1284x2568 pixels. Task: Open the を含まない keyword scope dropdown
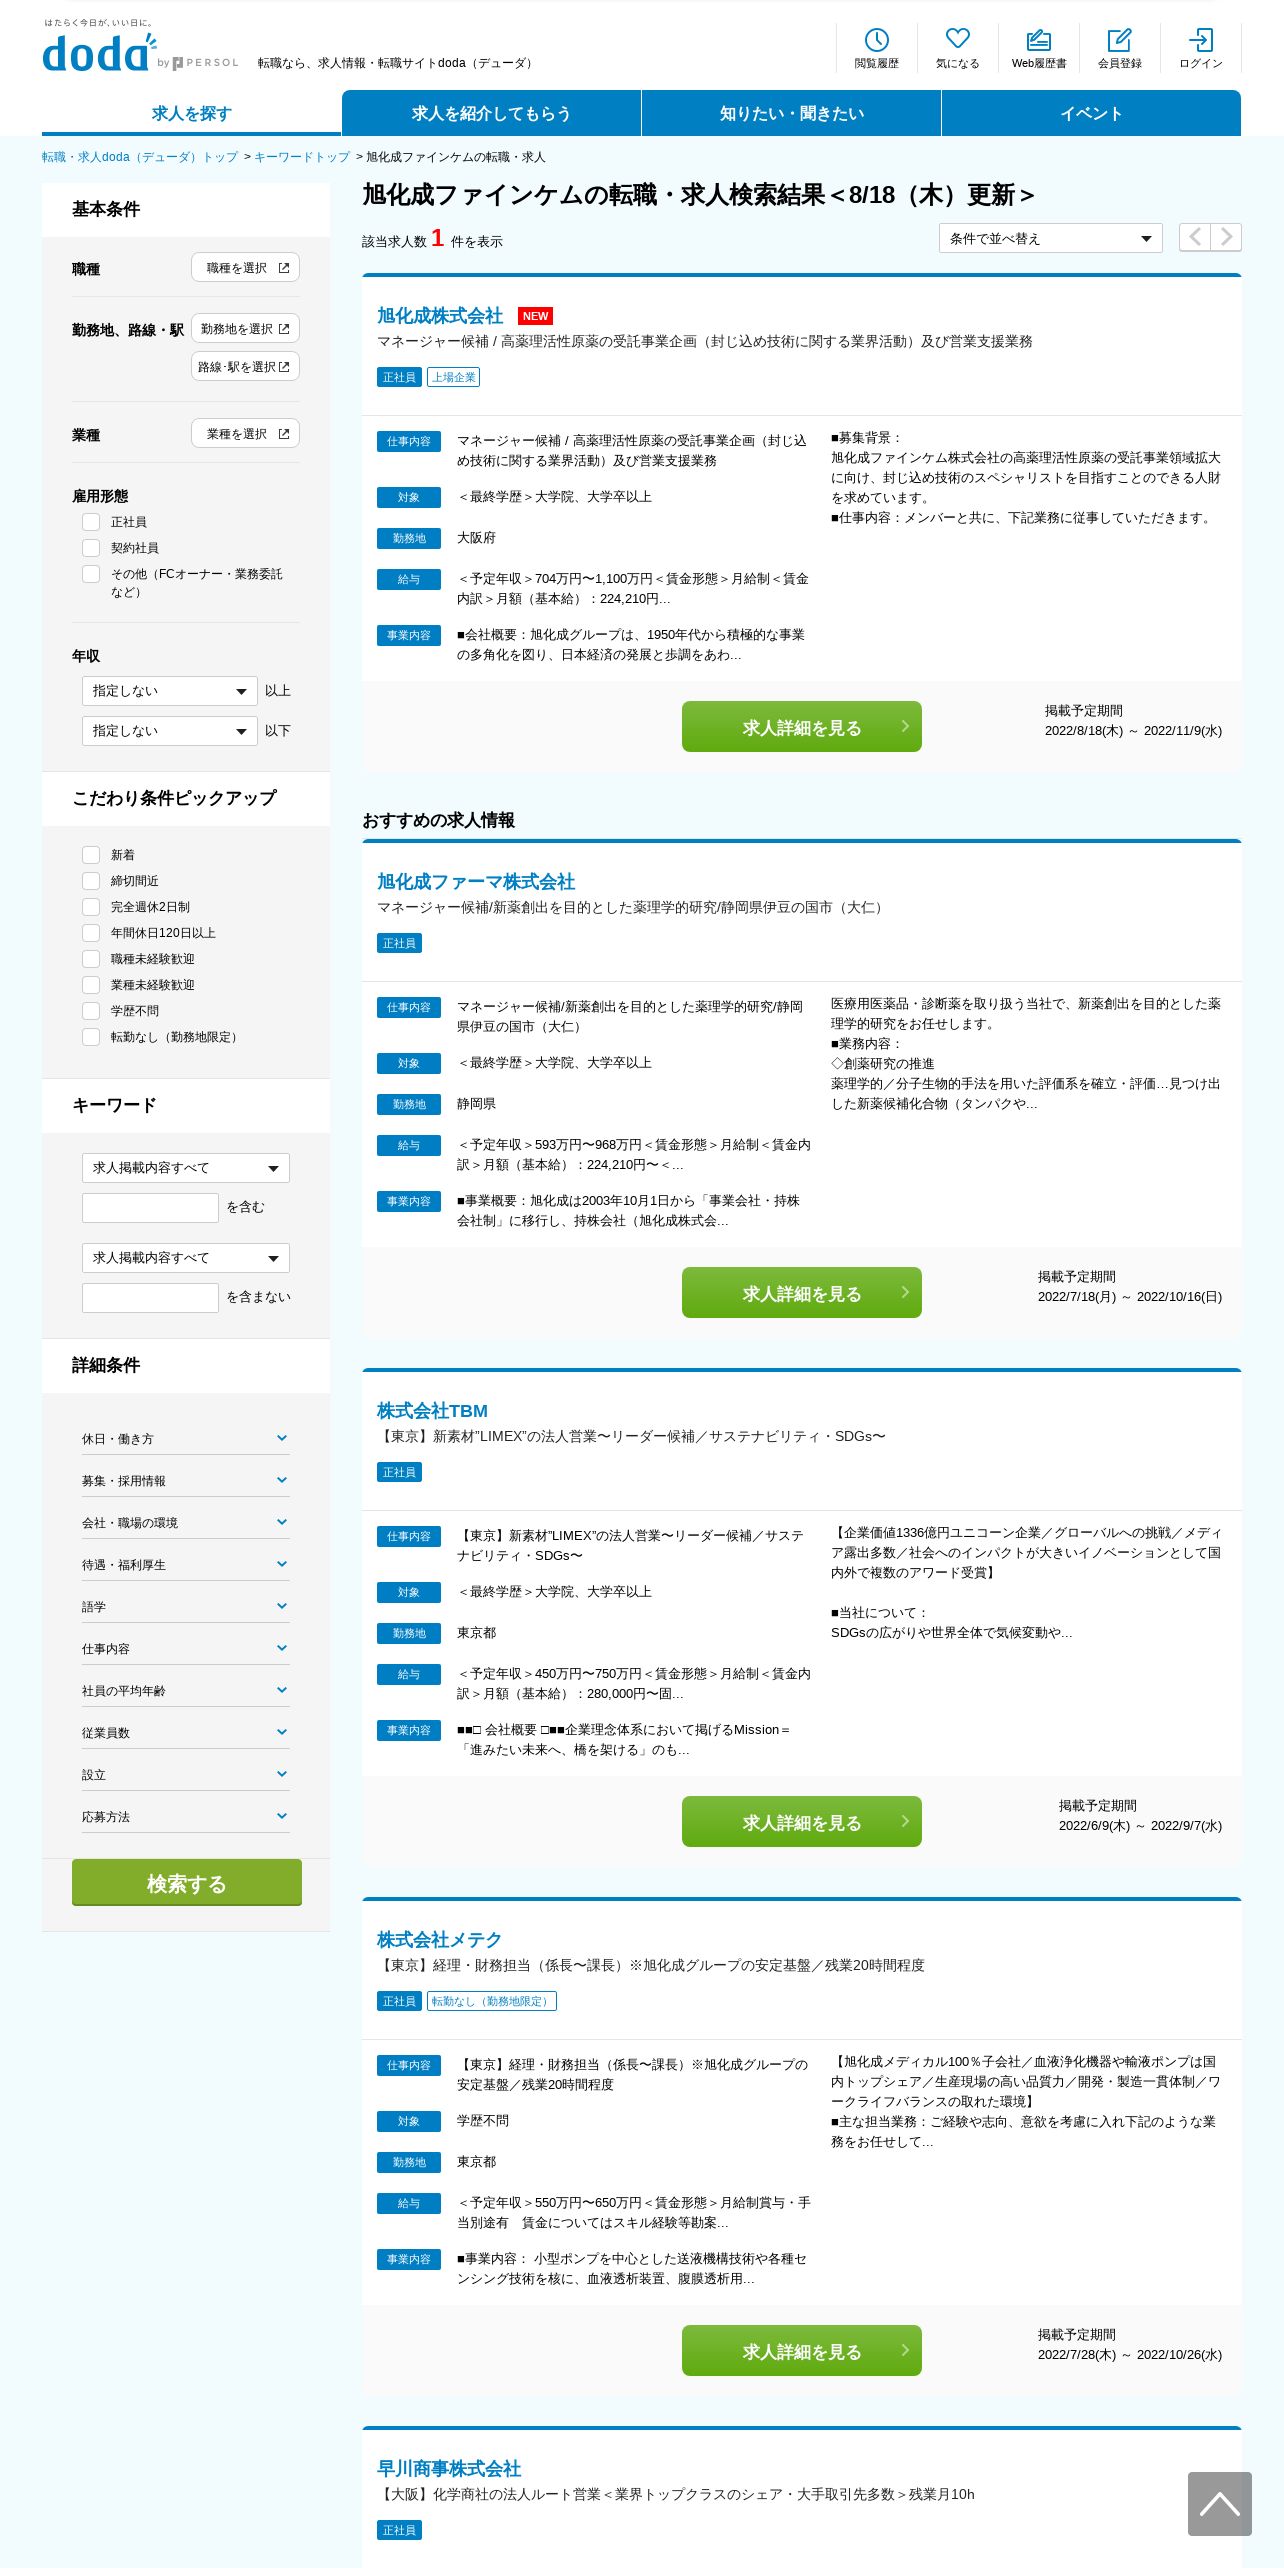coord(186,1258)
